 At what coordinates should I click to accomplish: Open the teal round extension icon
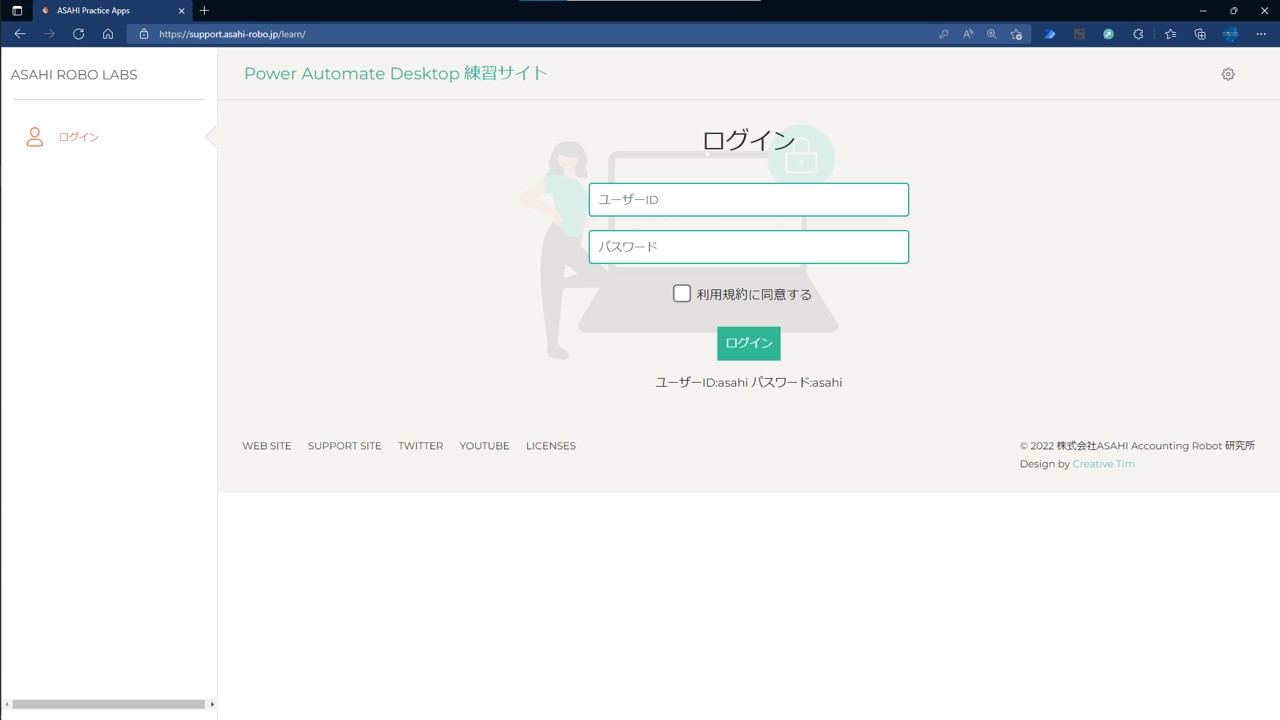click(x=1108, y=34)
